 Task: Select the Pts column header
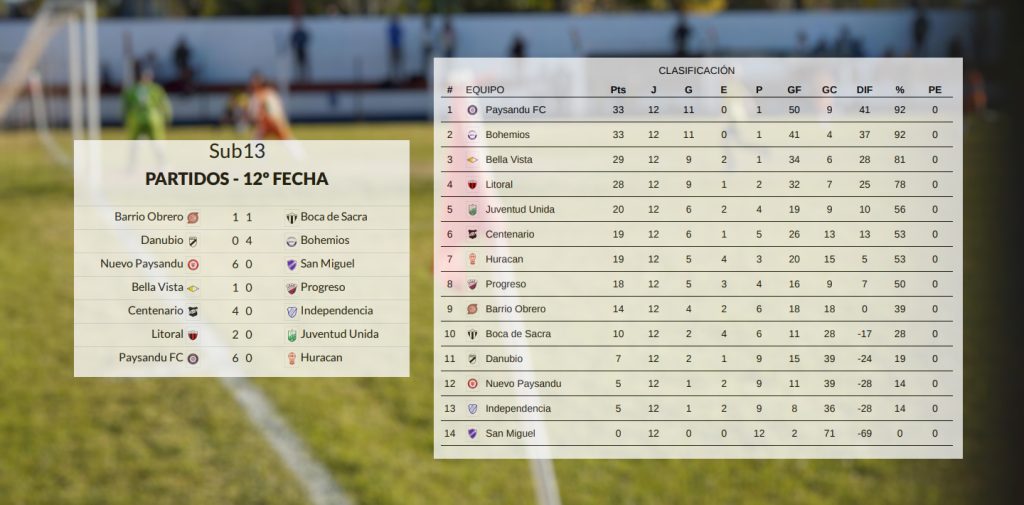pyautogui.click(x=618, y=90)
